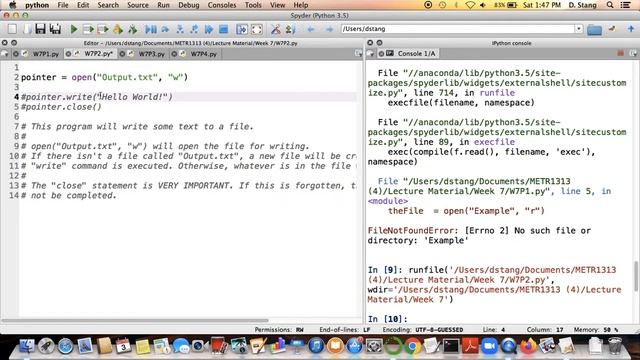Viewport: 640px width, 360px height.
Task: Step out / run until return icon
Action: (x=194, y=29)
